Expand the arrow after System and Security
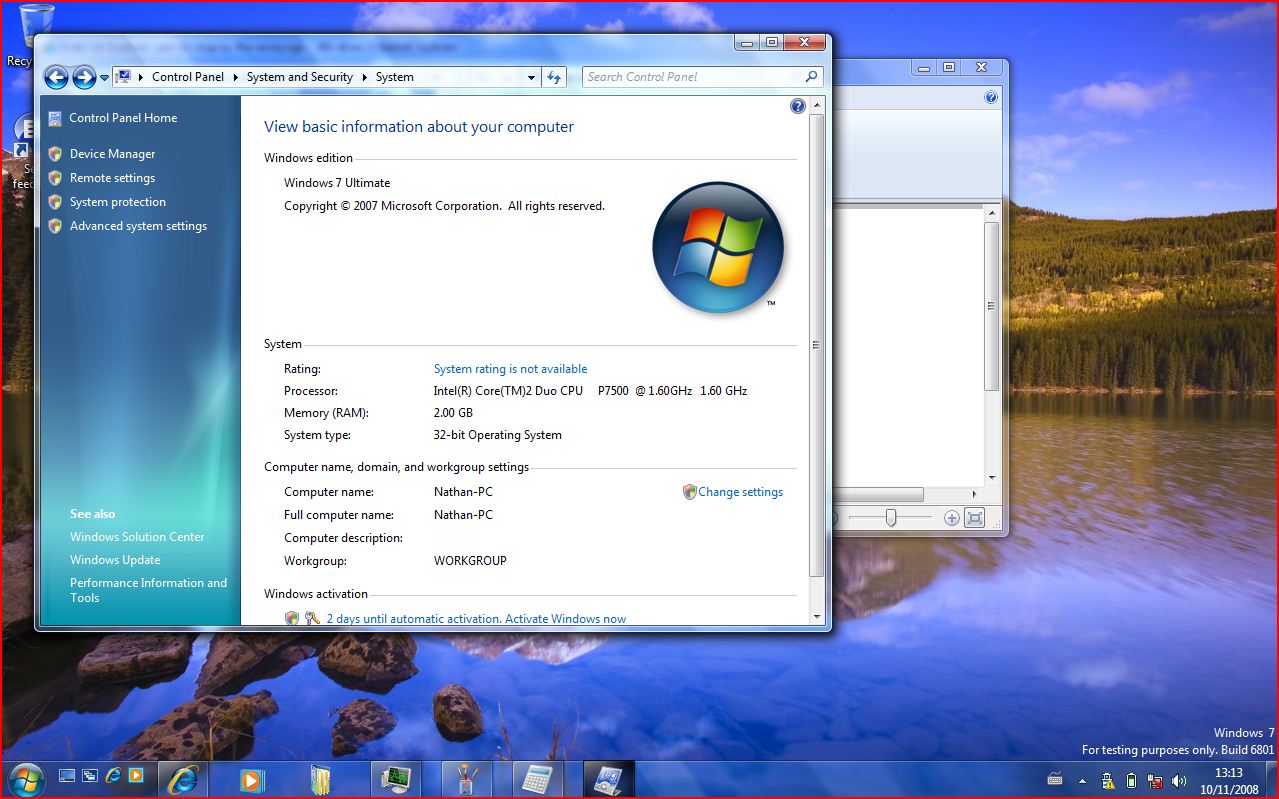This screenshot has width=1279, height=799. [365, 77]
